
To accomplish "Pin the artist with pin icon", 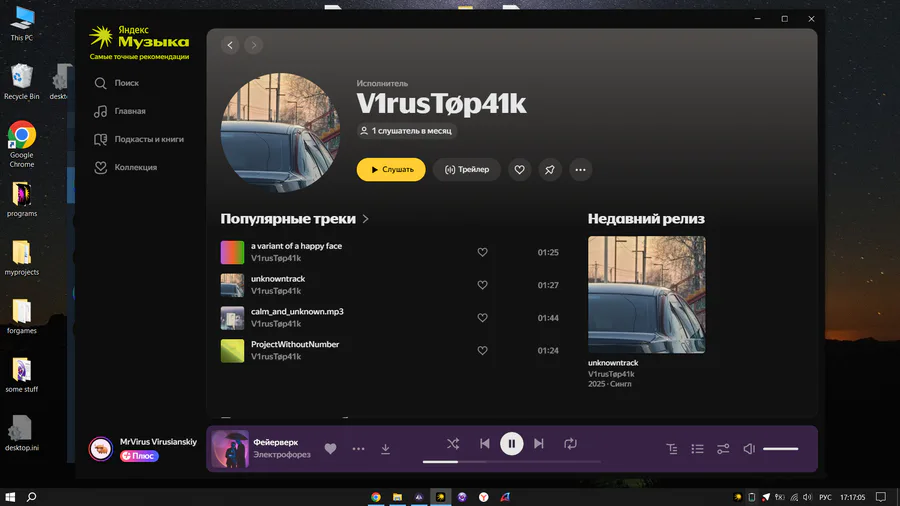I will tap(550, 170).
